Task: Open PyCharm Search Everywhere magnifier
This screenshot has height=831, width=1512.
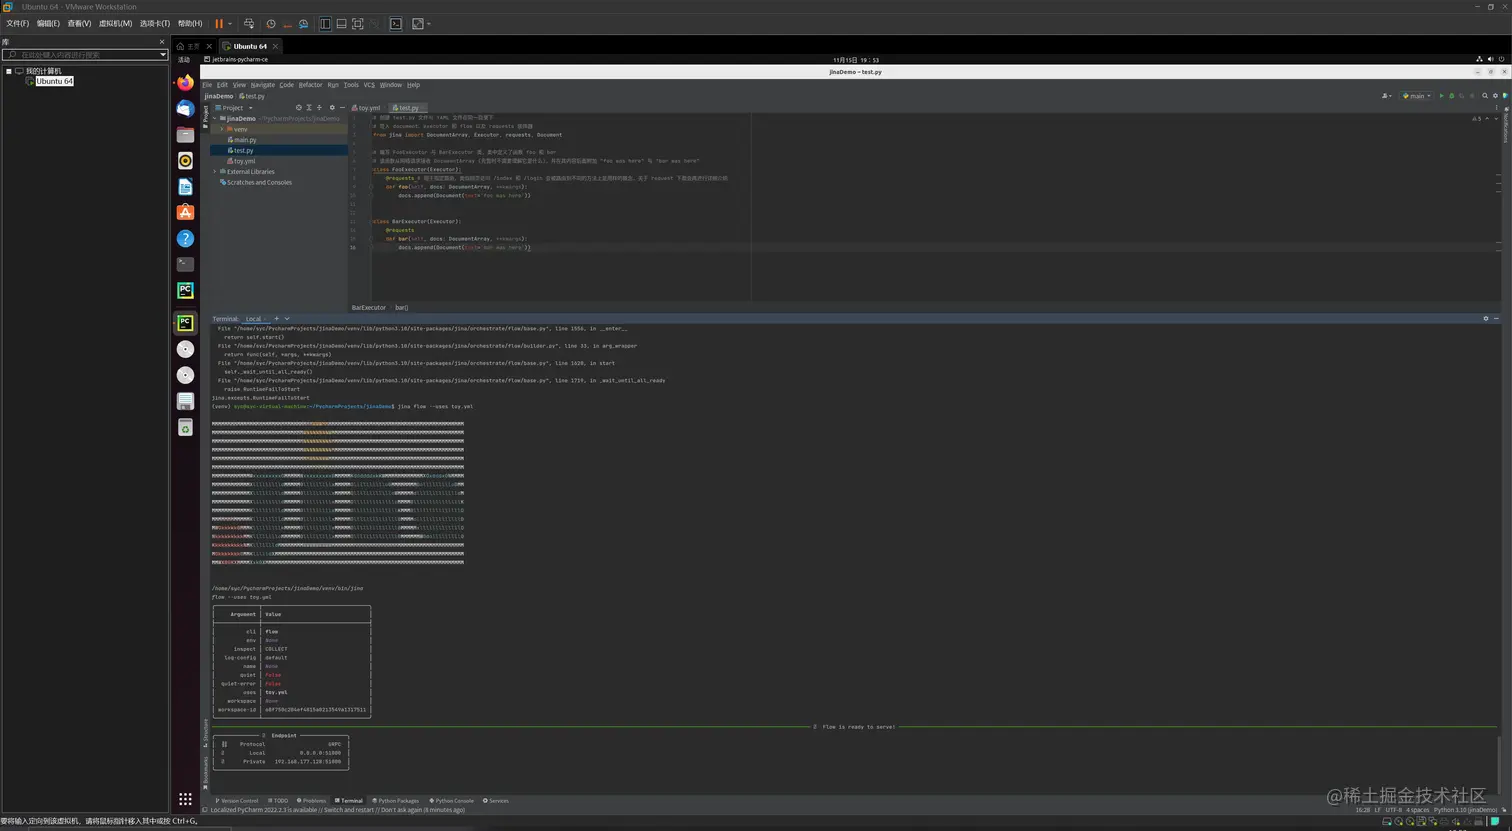Action: (1485, 96)
